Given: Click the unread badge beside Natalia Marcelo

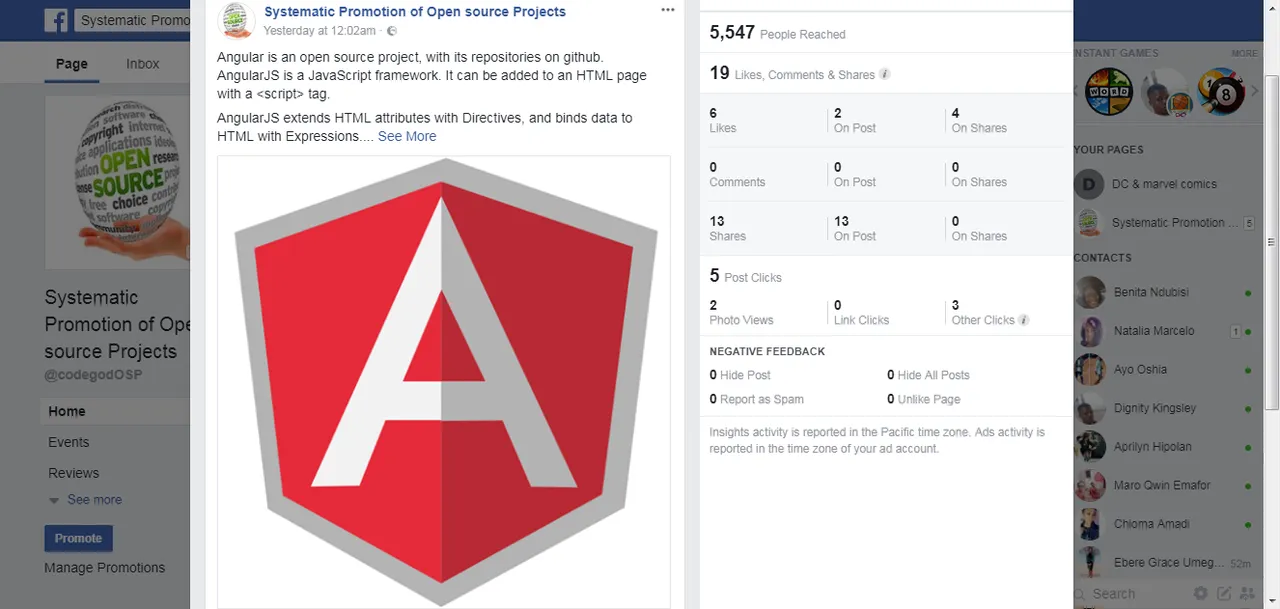Looking at the screenshot, I should [x=1235, y=331].
